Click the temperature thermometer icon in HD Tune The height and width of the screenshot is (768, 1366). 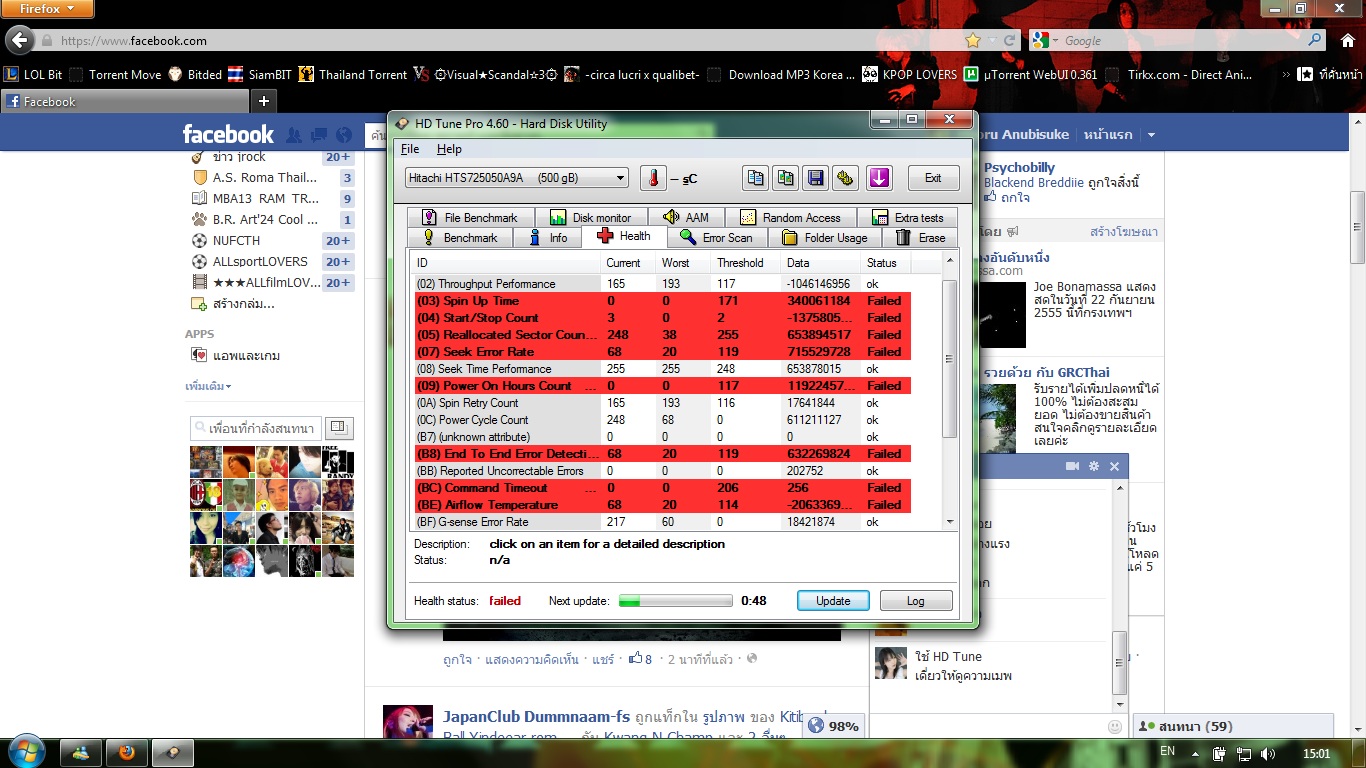pyautogui.click(x=653, y=178)
